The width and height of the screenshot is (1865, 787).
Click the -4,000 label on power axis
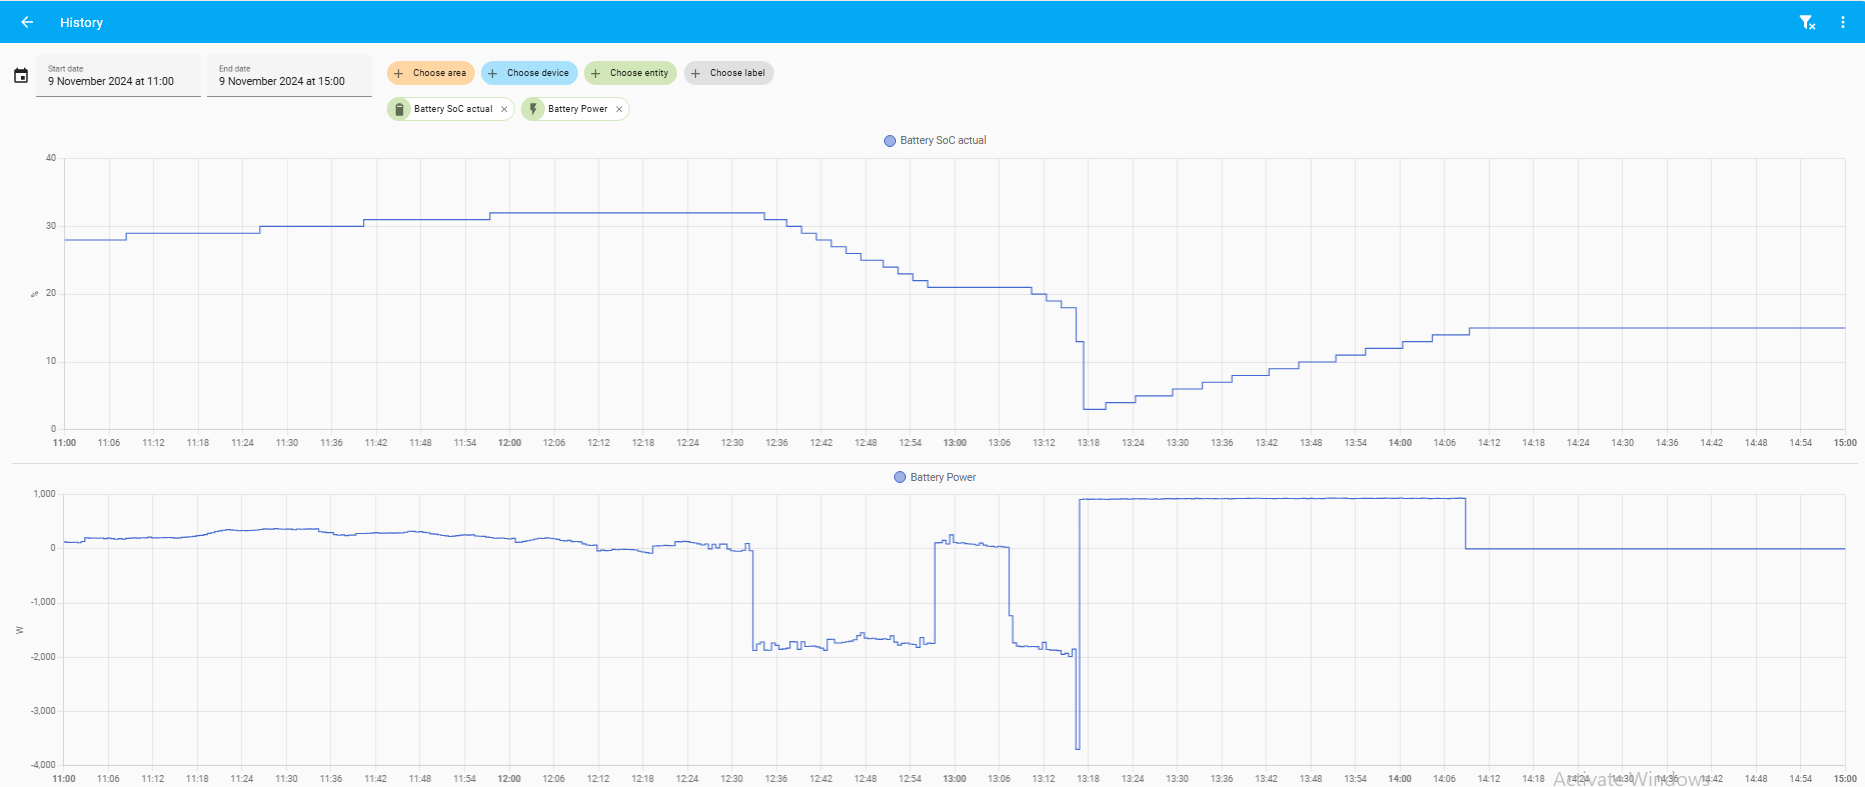43,765
